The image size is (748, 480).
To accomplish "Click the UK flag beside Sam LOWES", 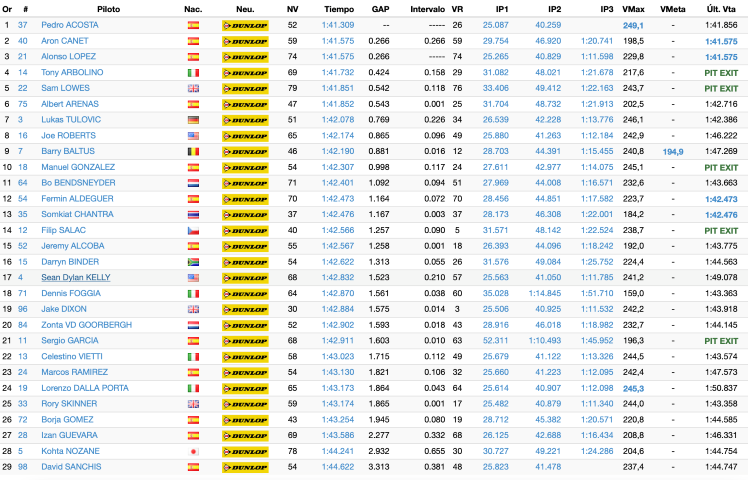I will click(193, 88).
